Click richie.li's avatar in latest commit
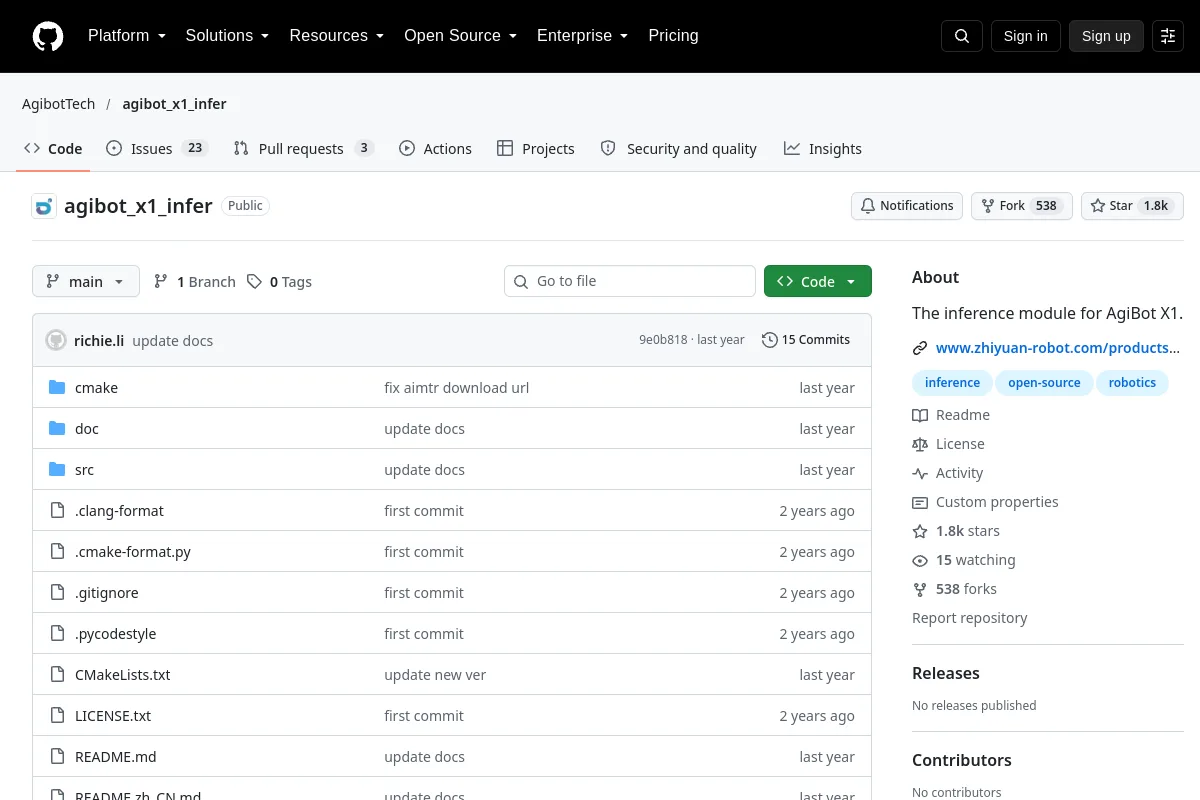This screenshot has width=1200, height=800. [x=56, y=340]
